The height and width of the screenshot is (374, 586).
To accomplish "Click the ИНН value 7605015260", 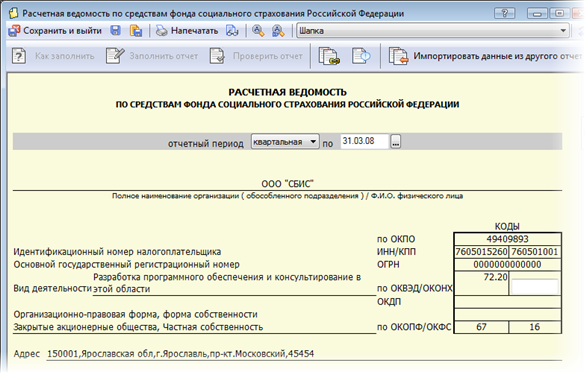I will click(481, 251).
